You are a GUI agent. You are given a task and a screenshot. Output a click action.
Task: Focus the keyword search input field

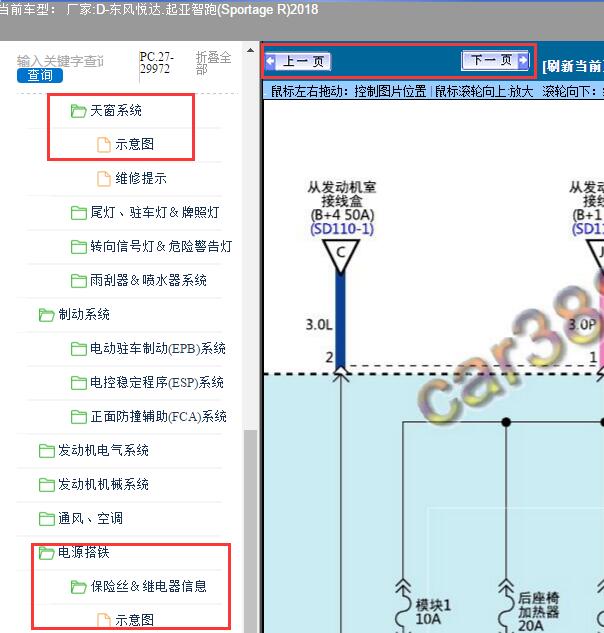pos(61,61)
